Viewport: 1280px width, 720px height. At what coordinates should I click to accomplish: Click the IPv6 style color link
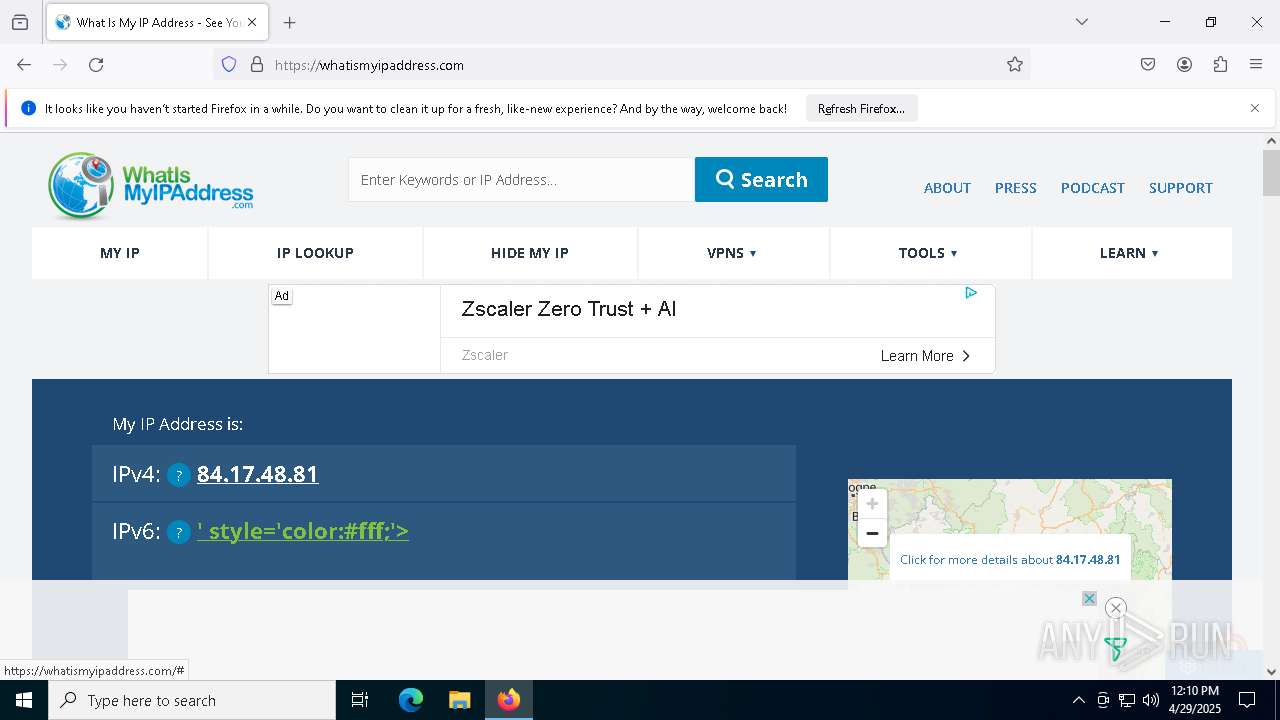click(303, 531)
